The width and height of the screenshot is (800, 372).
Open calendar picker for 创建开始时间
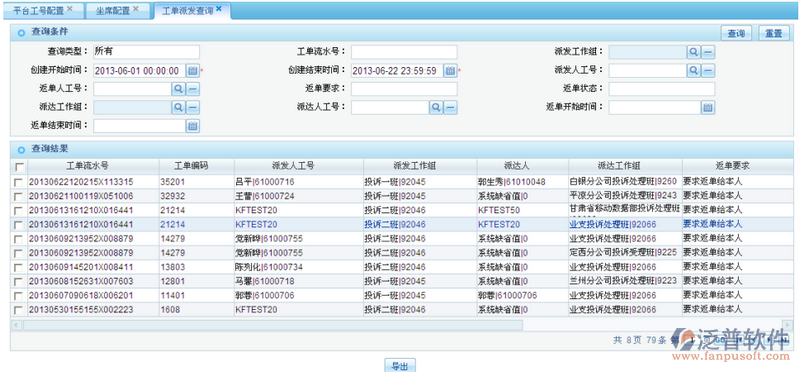tap(192, 70)
